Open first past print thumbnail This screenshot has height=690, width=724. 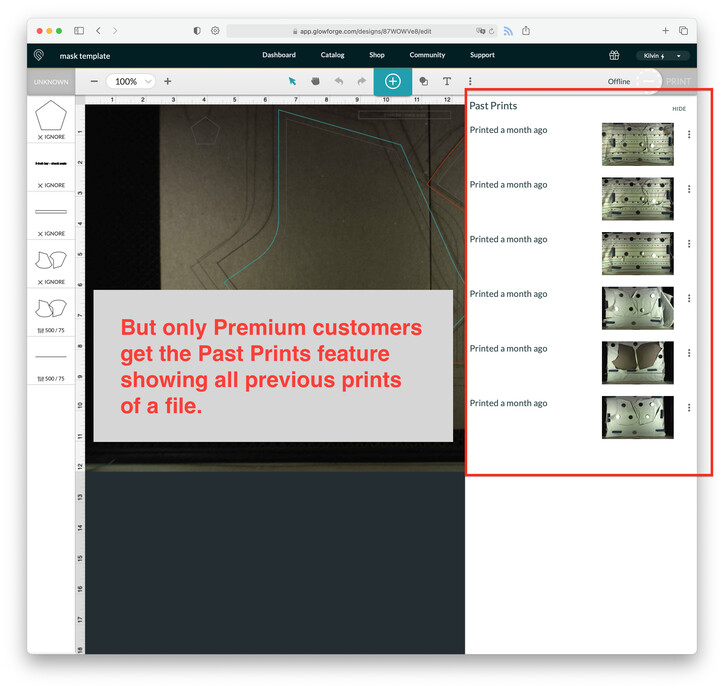(x=638, y=144)
